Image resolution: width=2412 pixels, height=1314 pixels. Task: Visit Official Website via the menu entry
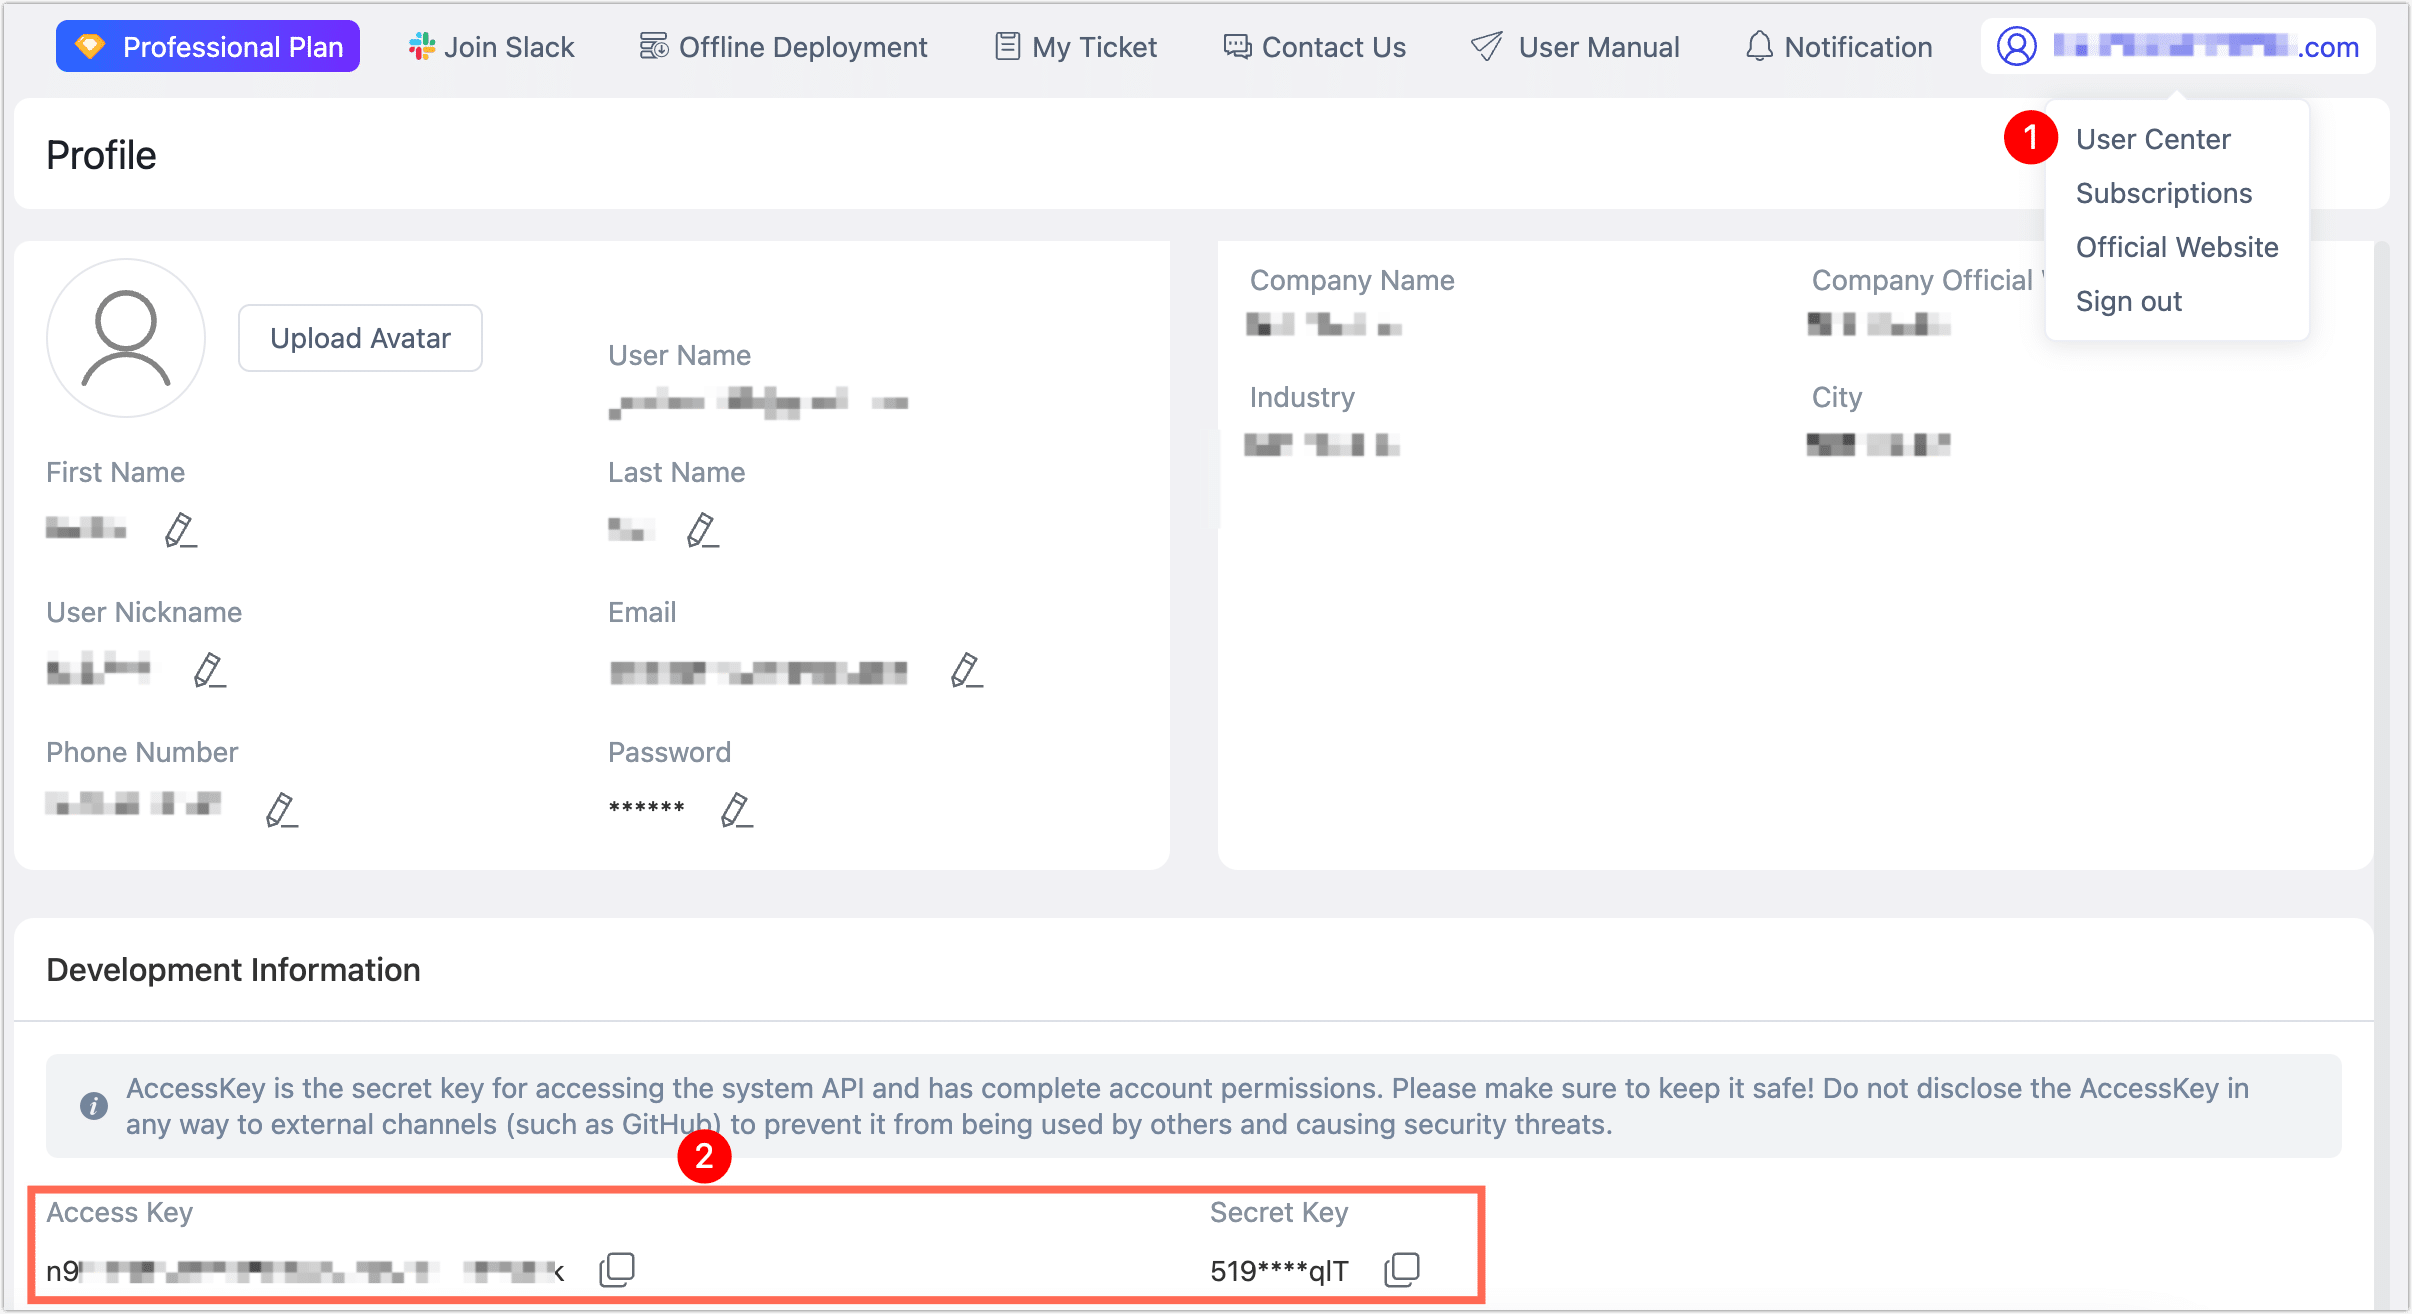pyautogui.click(x=2177, y=247)
